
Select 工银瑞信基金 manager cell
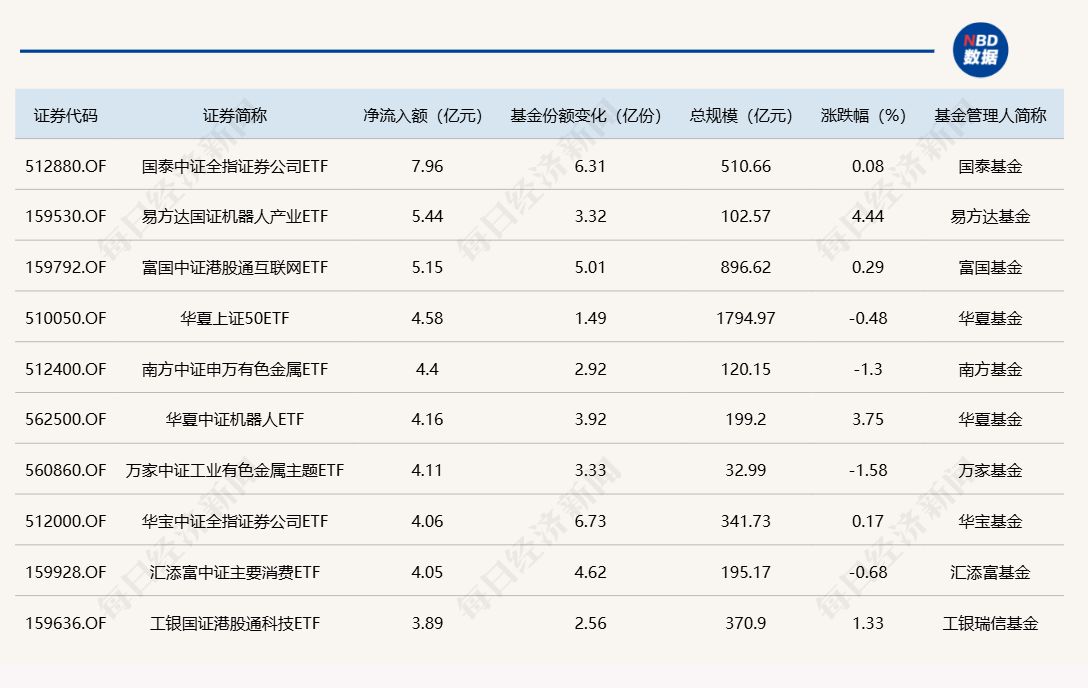pos(990,623)
